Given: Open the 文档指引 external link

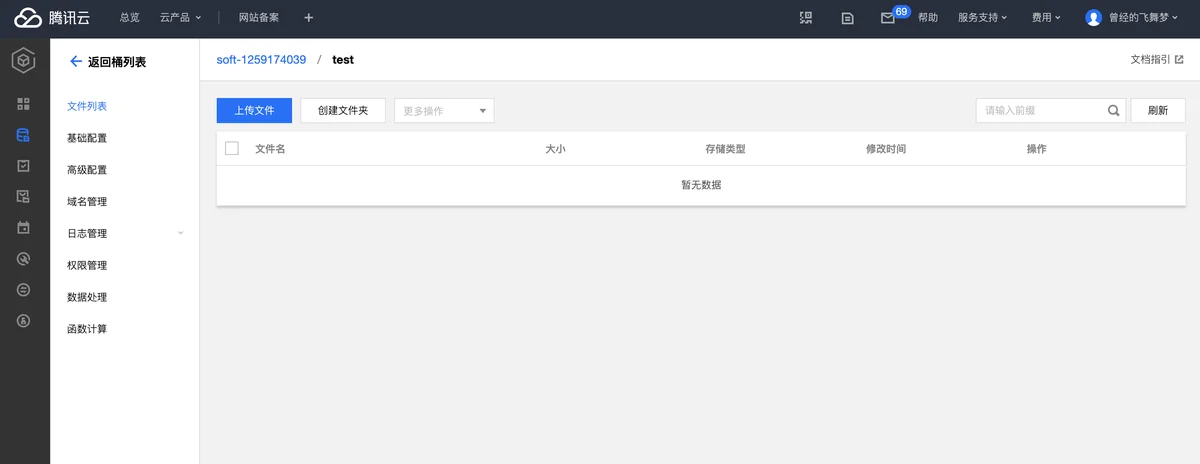Looking at the screenshot, I should coord(1157,60).
